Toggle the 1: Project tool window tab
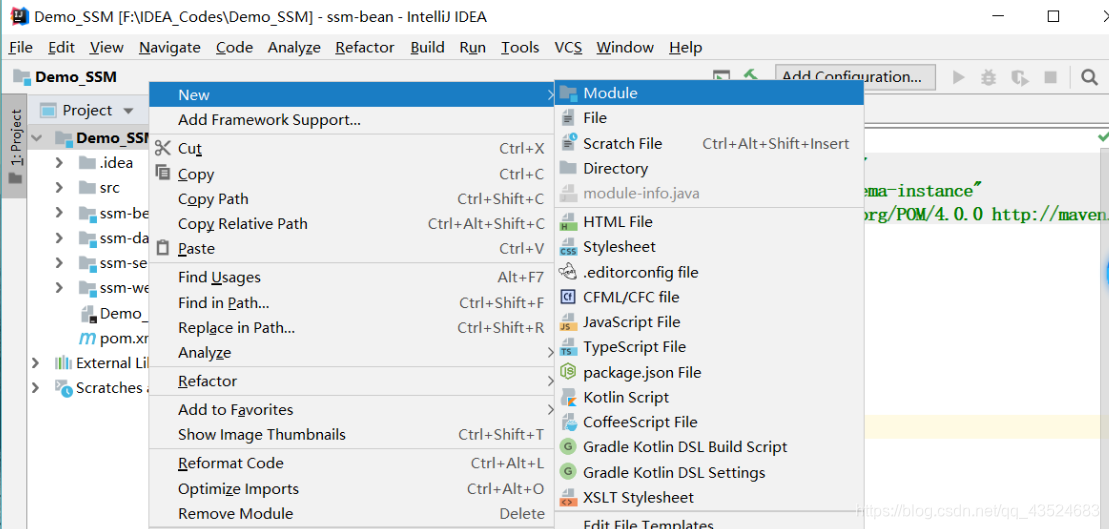This screenshot has width=1109, height=529. [x=15, y=147]
